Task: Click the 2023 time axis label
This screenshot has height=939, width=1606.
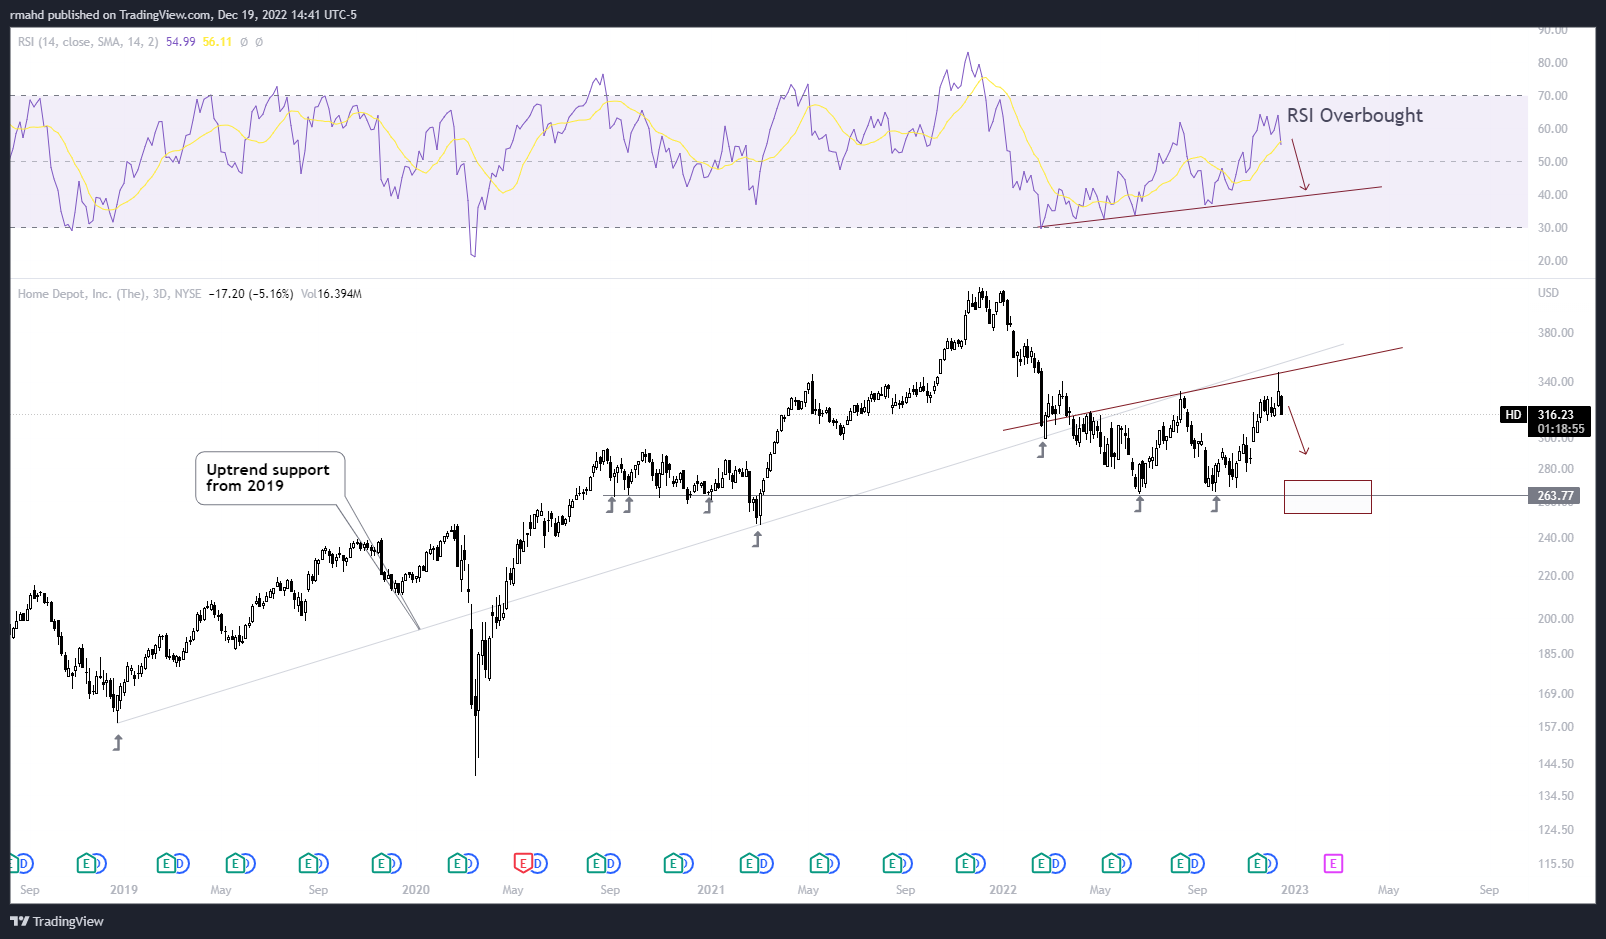Action: (x=1295, y=890)
